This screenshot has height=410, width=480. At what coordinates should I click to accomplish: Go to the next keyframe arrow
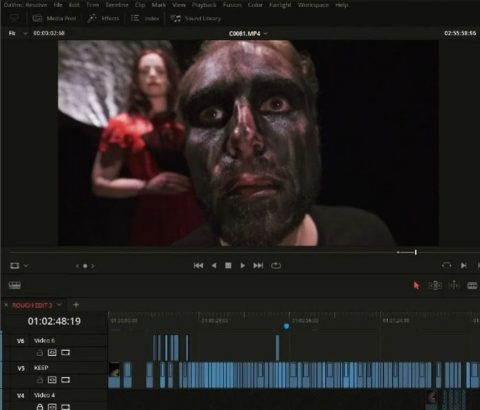[93, 266]
